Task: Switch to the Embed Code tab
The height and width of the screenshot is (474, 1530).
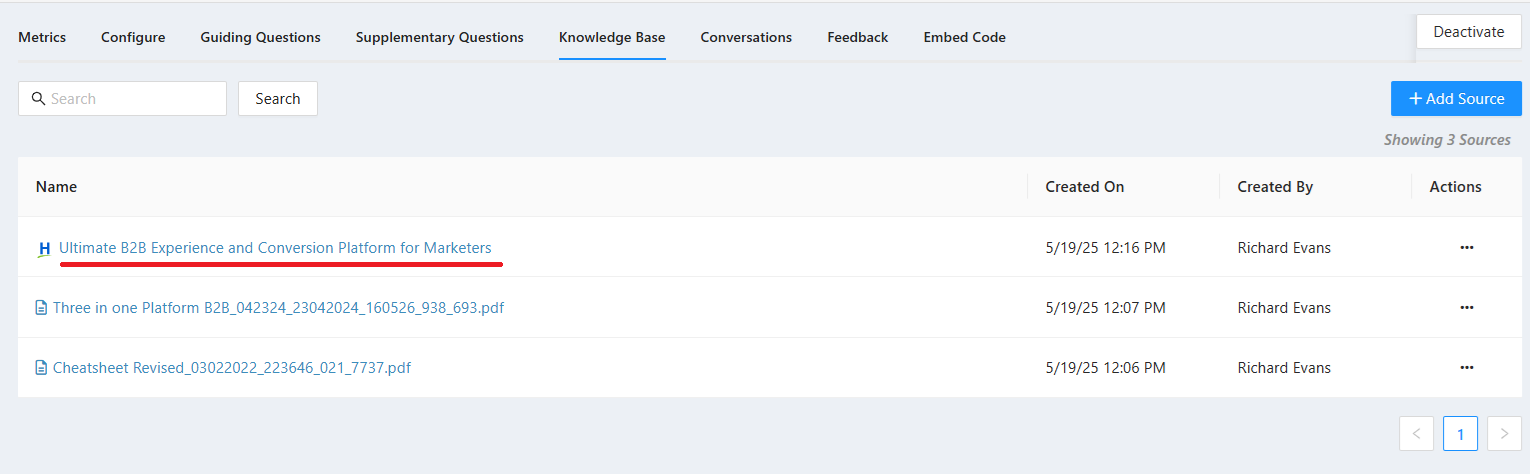Action: click(964, 37)
